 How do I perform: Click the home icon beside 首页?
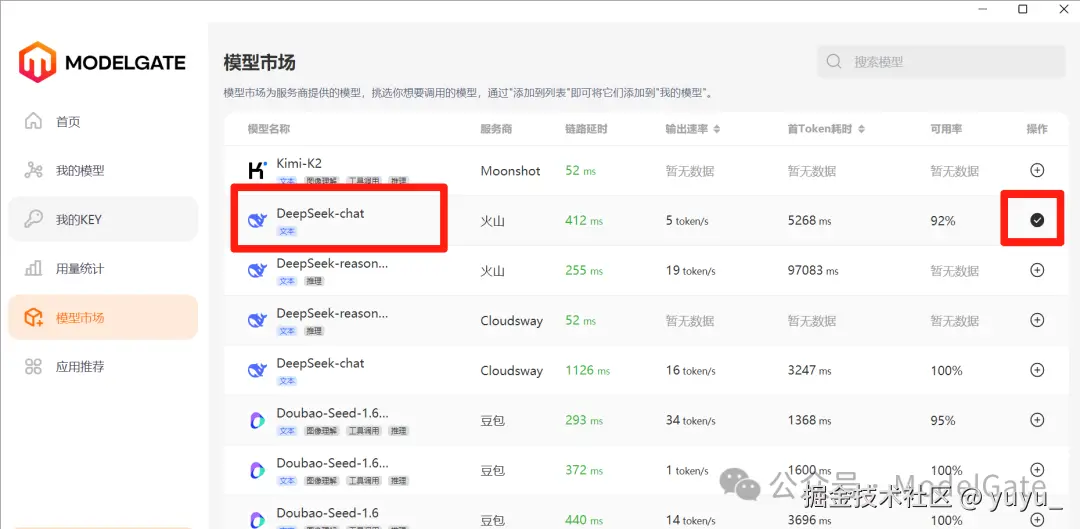tap(33, 121)
